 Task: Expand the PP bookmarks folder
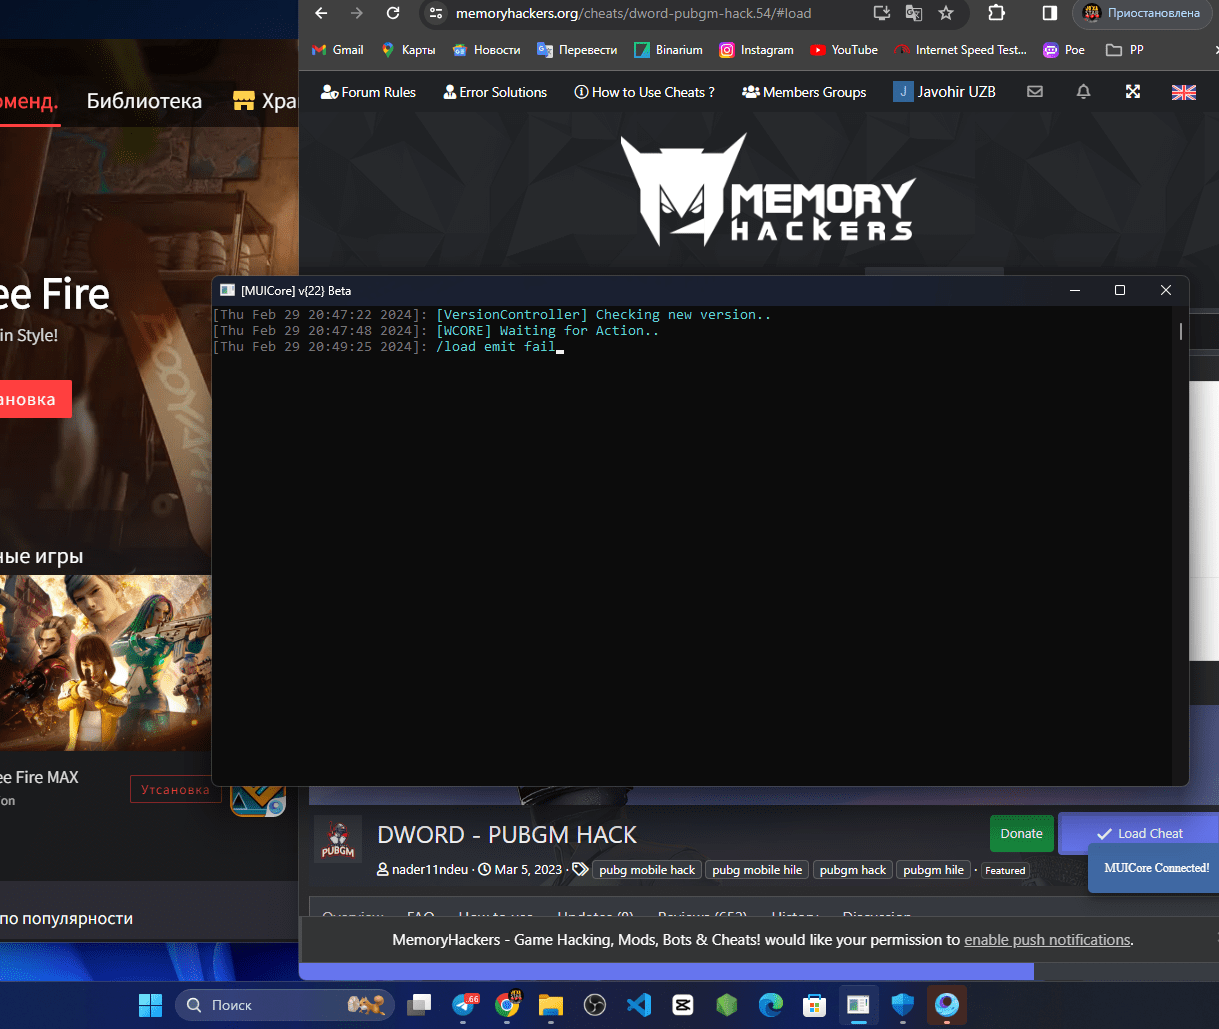tap(1125, 50)
